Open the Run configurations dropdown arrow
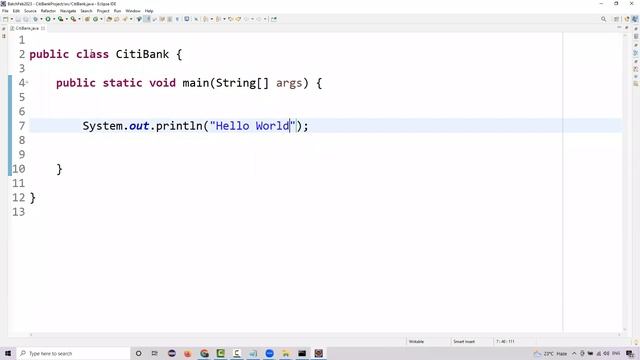 tap(54, 19)
